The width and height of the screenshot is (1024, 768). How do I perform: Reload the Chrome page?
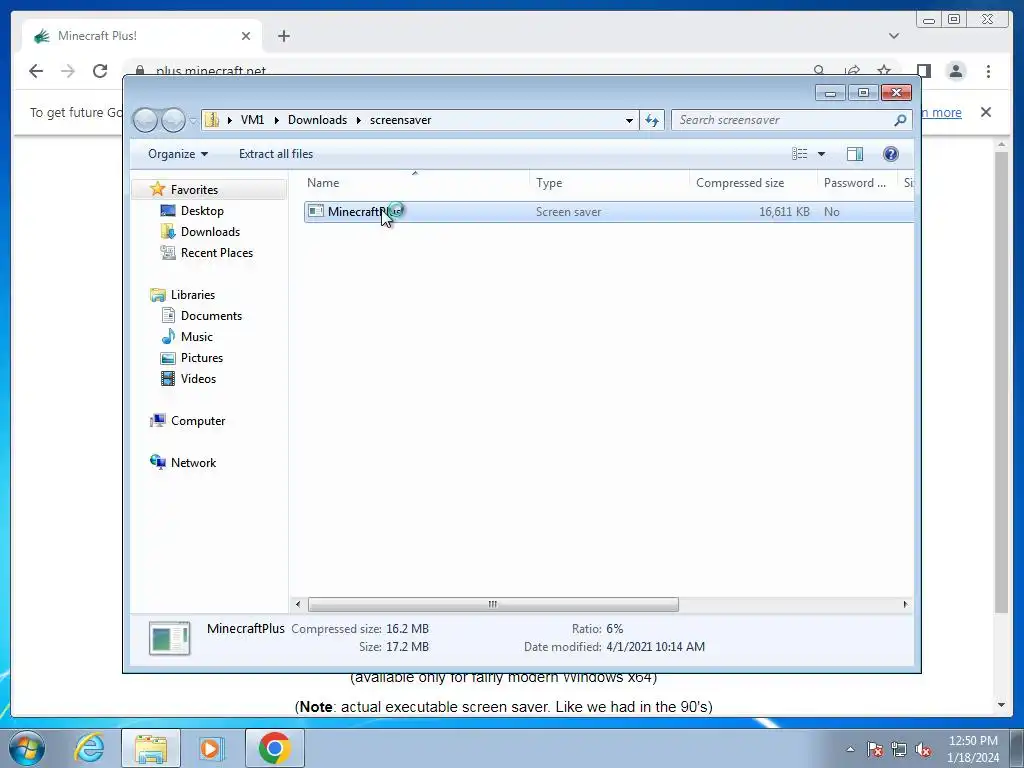(x=100, y=71)
